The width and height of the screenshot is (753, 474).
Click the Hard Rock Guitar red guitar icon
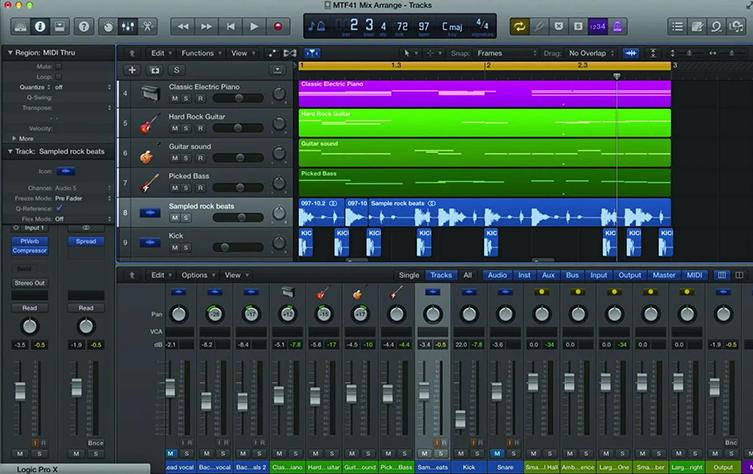(149, 123)
